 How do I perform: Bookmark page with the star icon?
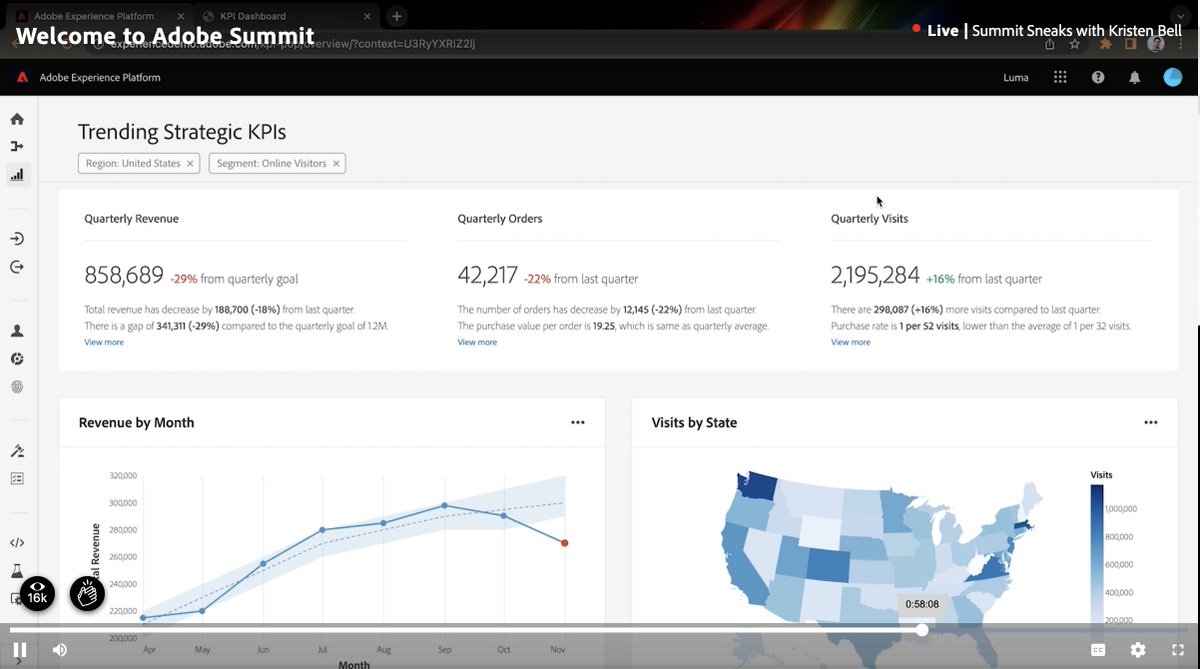1075,44
